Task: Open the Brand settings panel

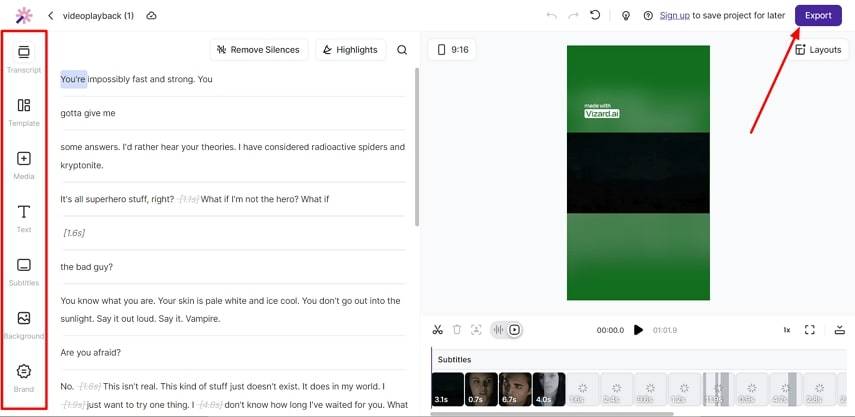Action: (24, 378)
